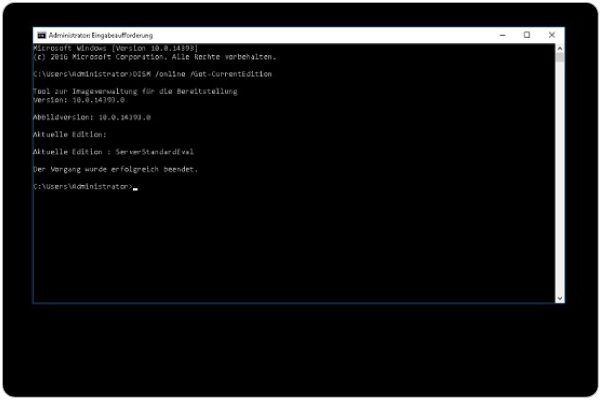Image resolution: width=600 pixels, height=400 pixels.
Task: Click the blinking cursor at the prompt
Action: [135, 189]
